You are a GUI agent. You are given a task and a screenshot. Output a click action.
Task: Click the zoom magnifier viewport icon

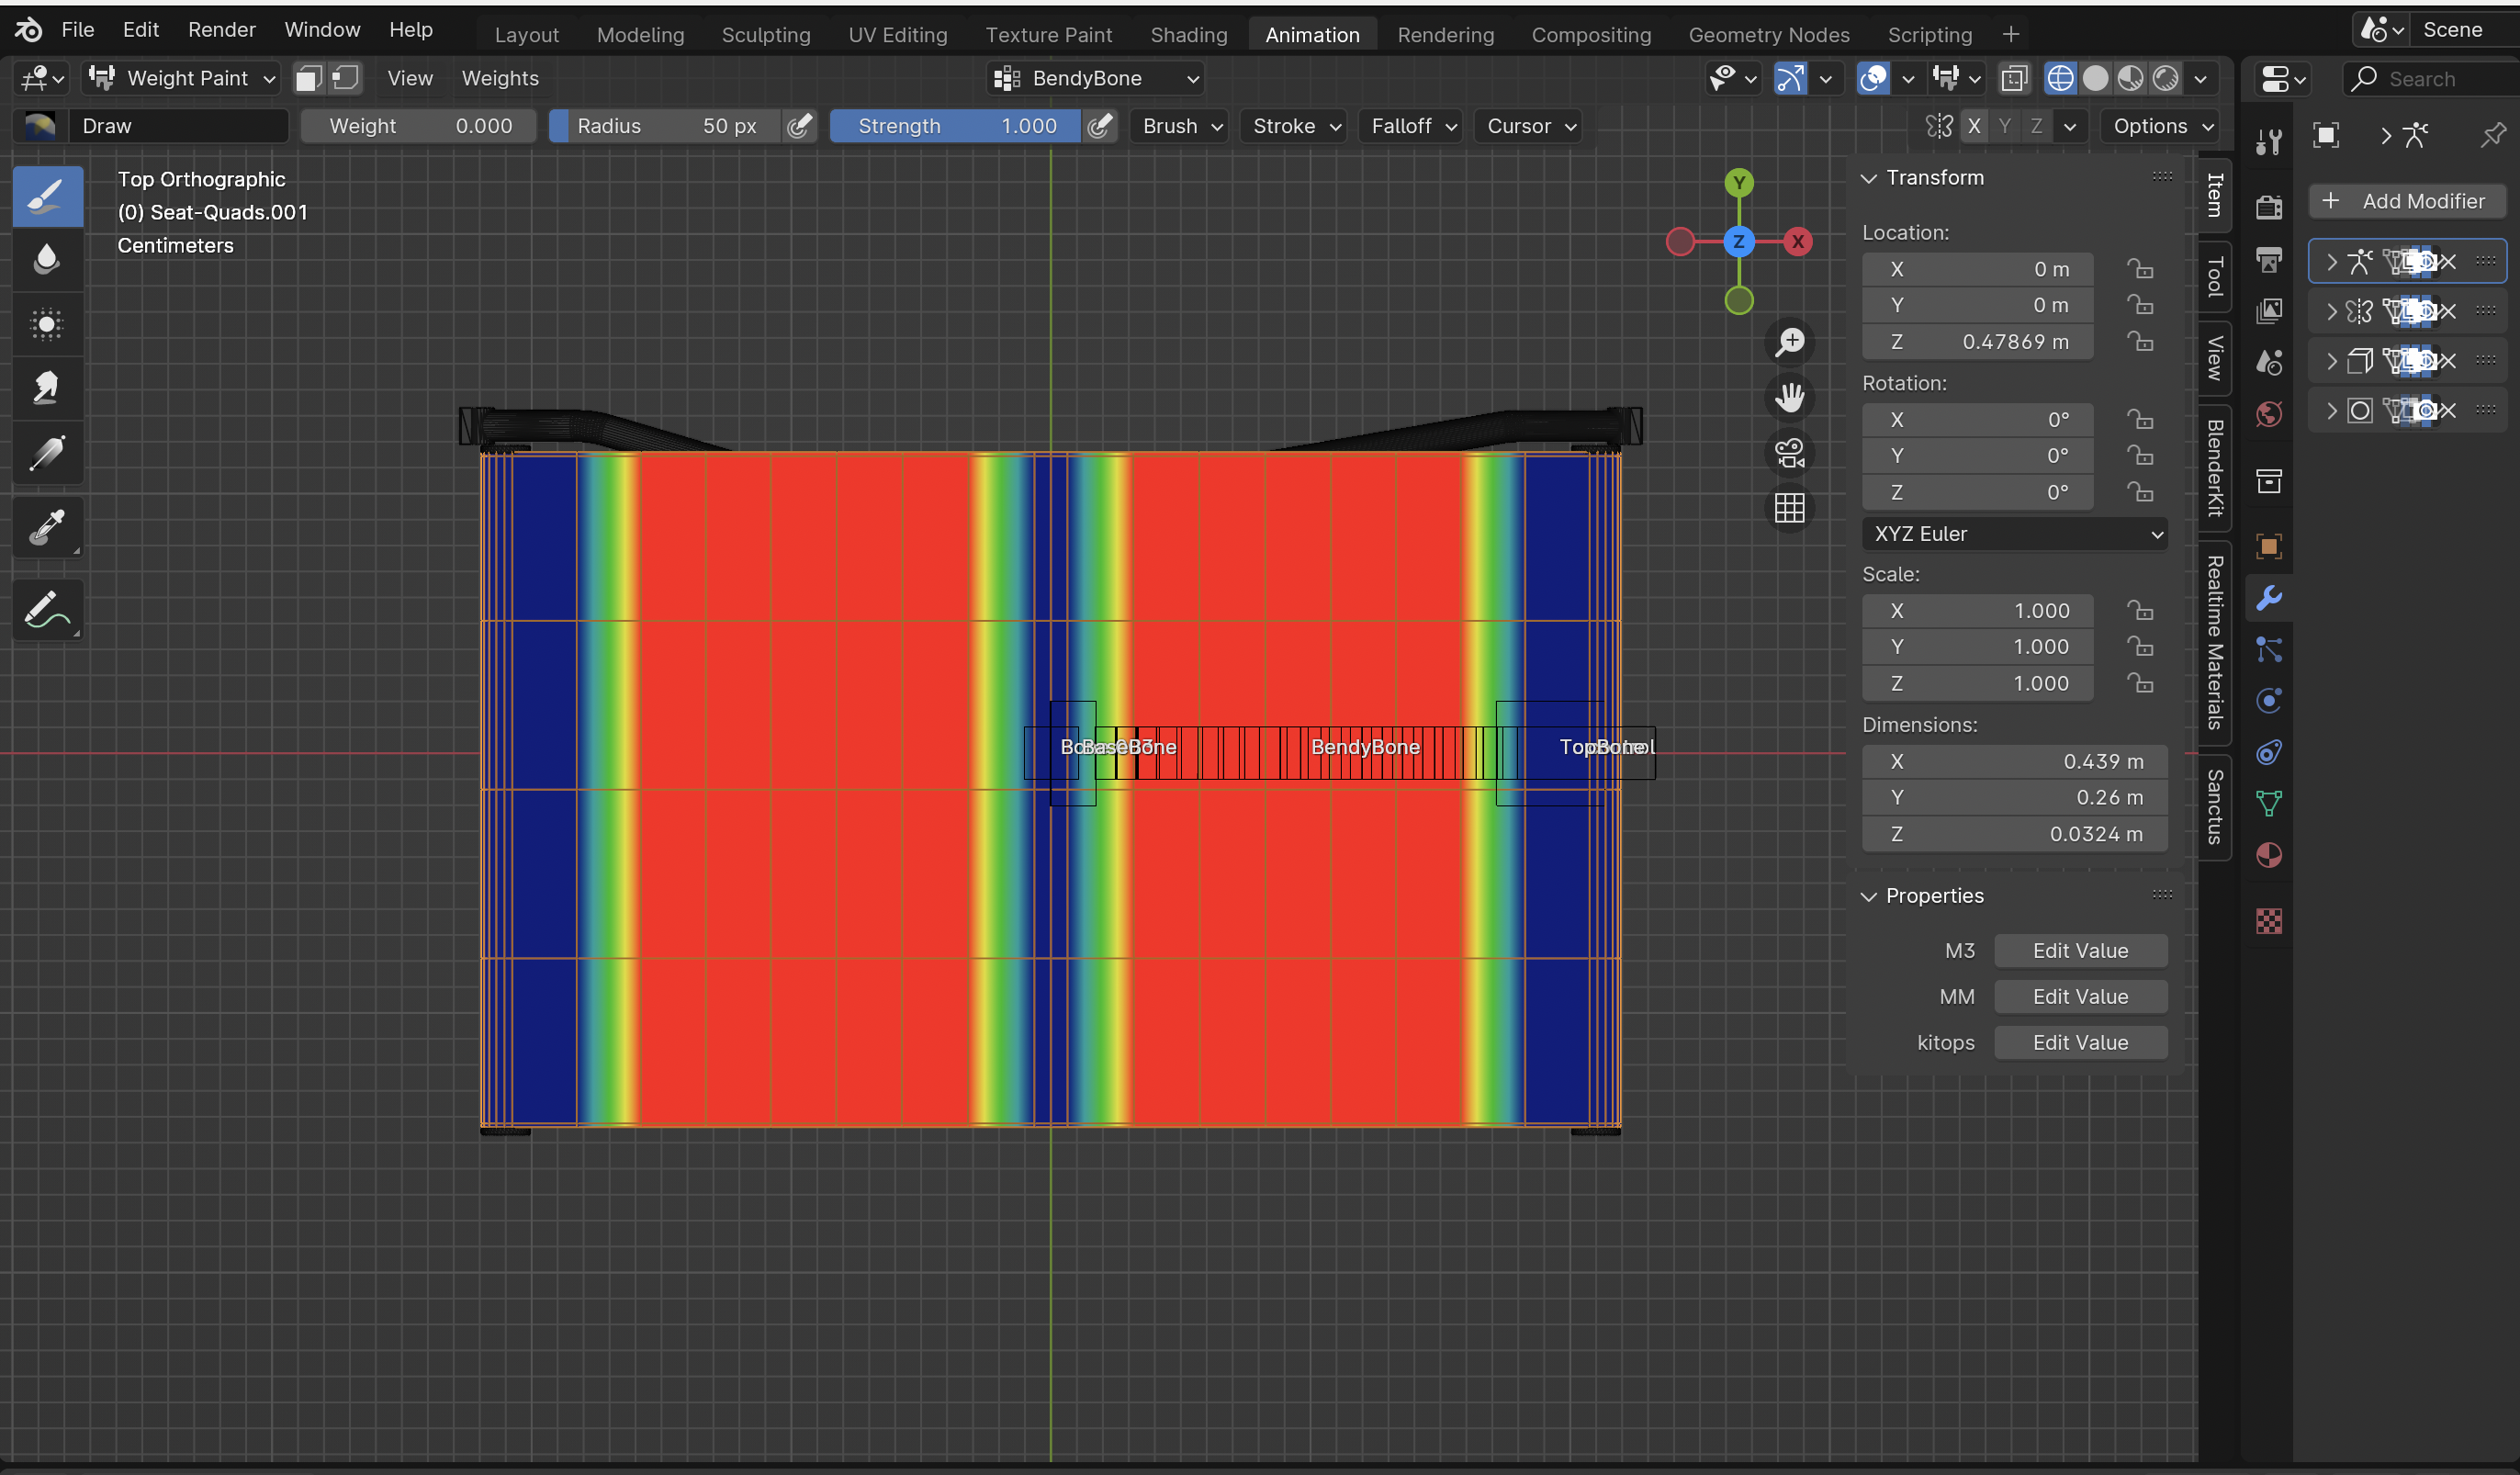coord(1789,342)
